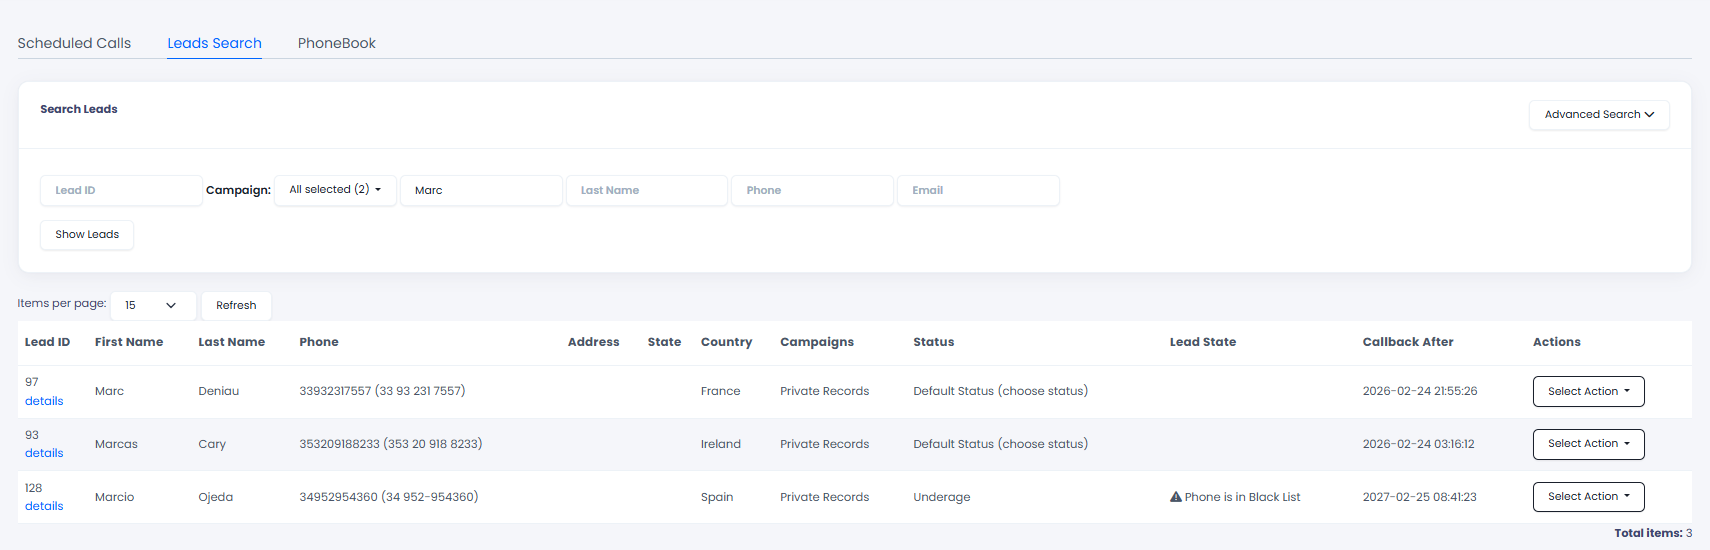Screen dimensions: 1710x550
Task: Click the Search Leads heading
Action: coord(79,109)
